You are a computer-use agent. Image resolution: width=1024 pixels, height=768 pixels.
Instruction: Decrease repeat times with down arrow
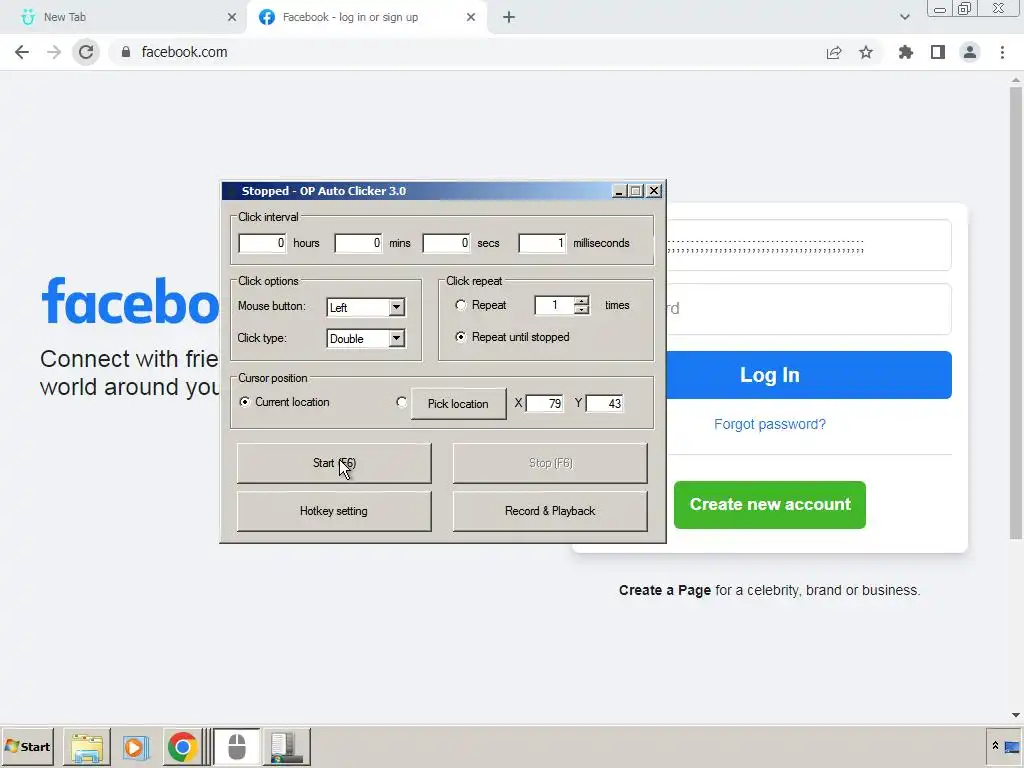pyautogui.click(x=581, y=310)
